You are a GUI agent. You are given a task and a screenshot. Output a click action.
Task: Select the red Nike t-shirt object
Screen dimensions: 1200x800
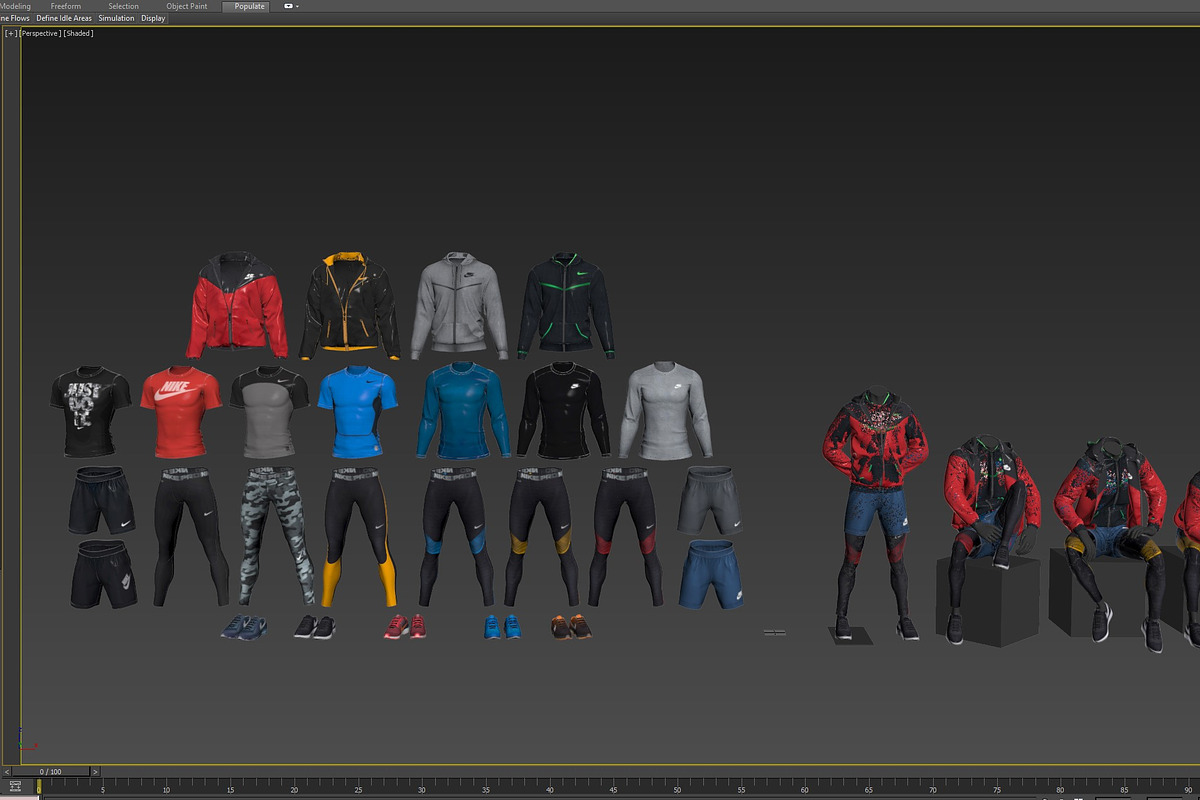(179, 411)
